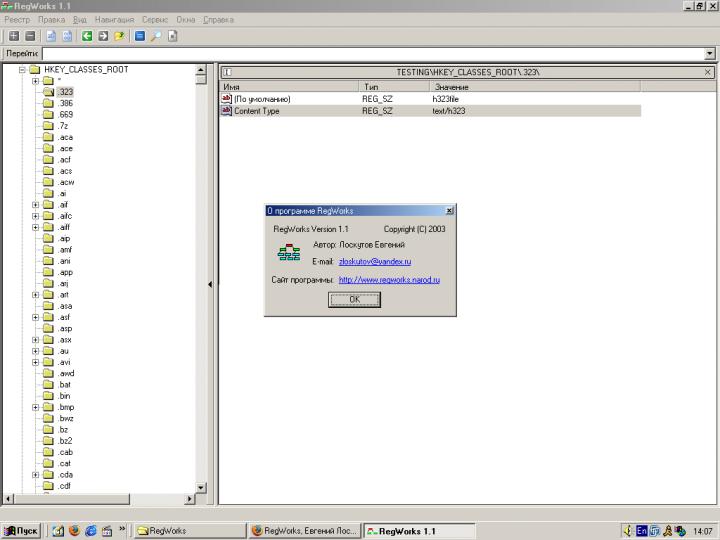720x540 pixels.
Task: Click the Firefox icon in quick launch
Action: pos(73,531)
